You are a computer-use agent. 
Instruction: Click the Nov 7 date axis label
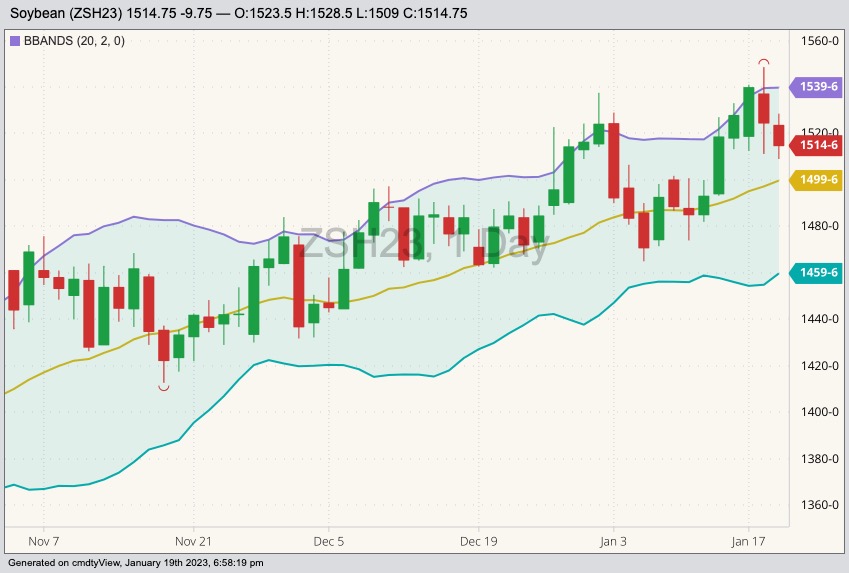pos(44,541)
